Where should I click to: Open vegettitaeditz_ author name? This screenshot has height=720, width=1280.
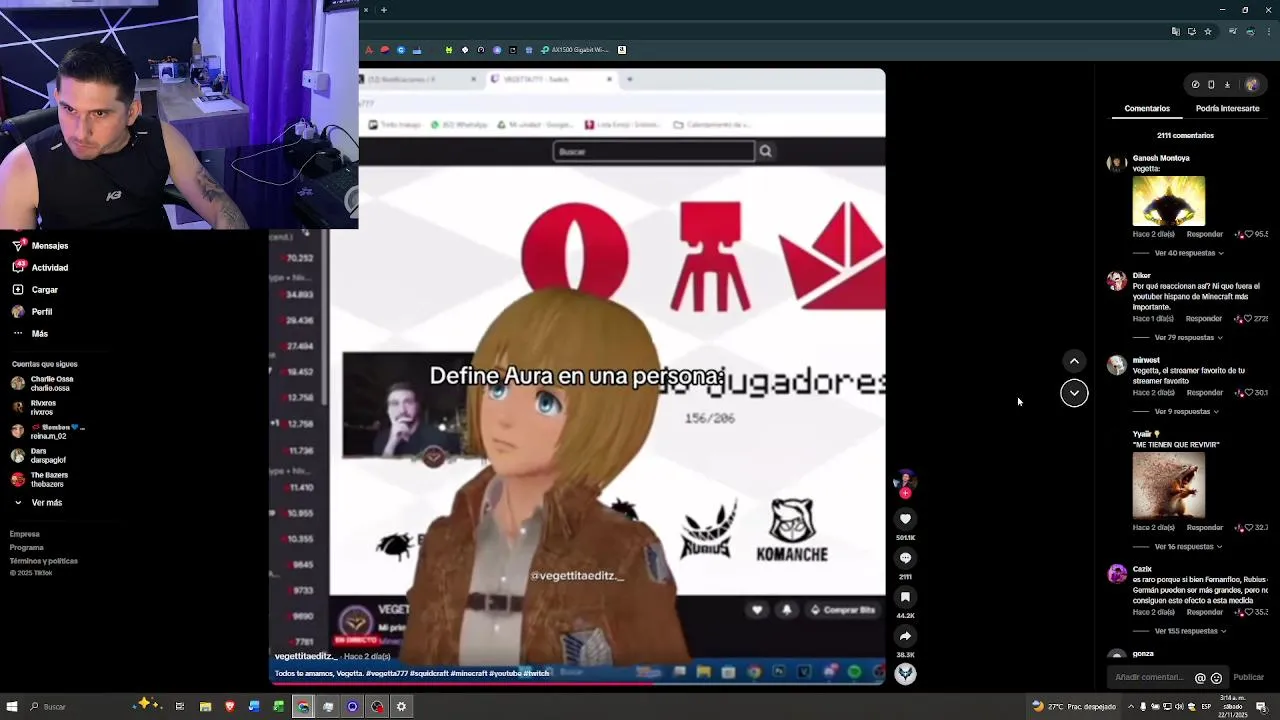(306, 657)
